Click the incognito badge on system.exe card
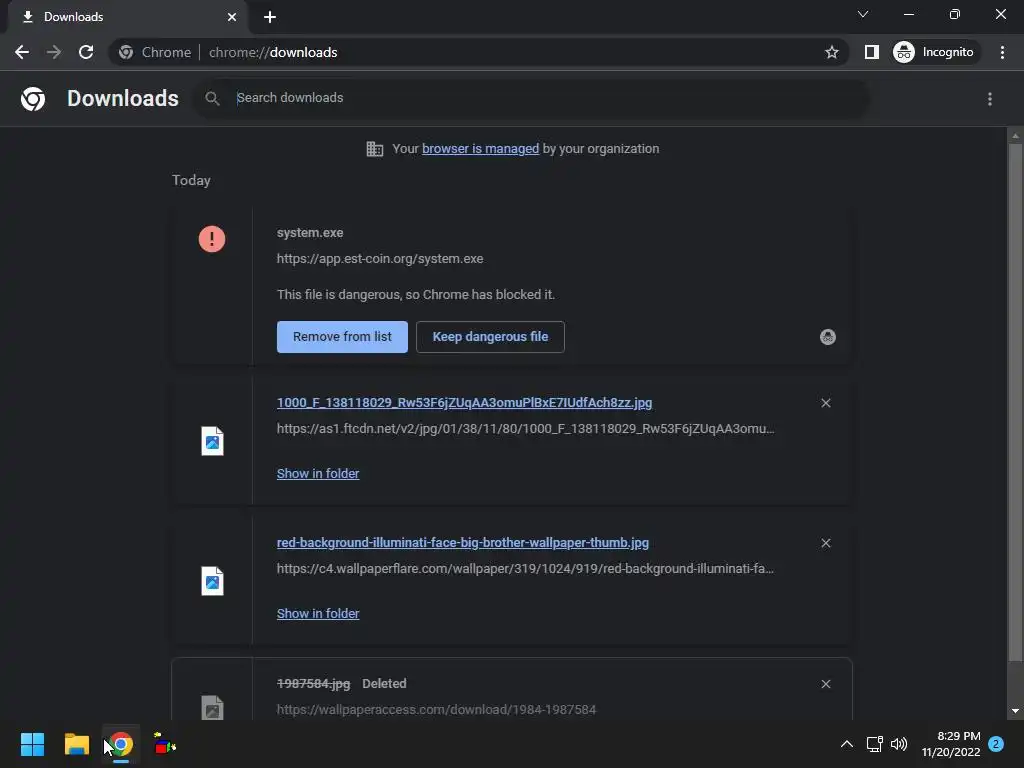 [x=827, y=337]
